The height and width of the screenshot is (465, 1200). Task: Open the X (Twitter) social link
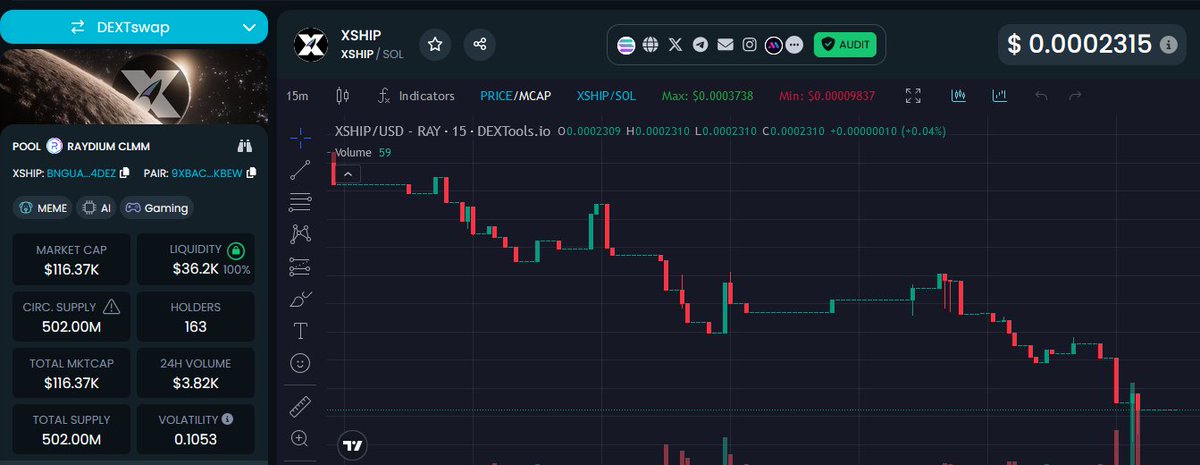pos(675,45)
